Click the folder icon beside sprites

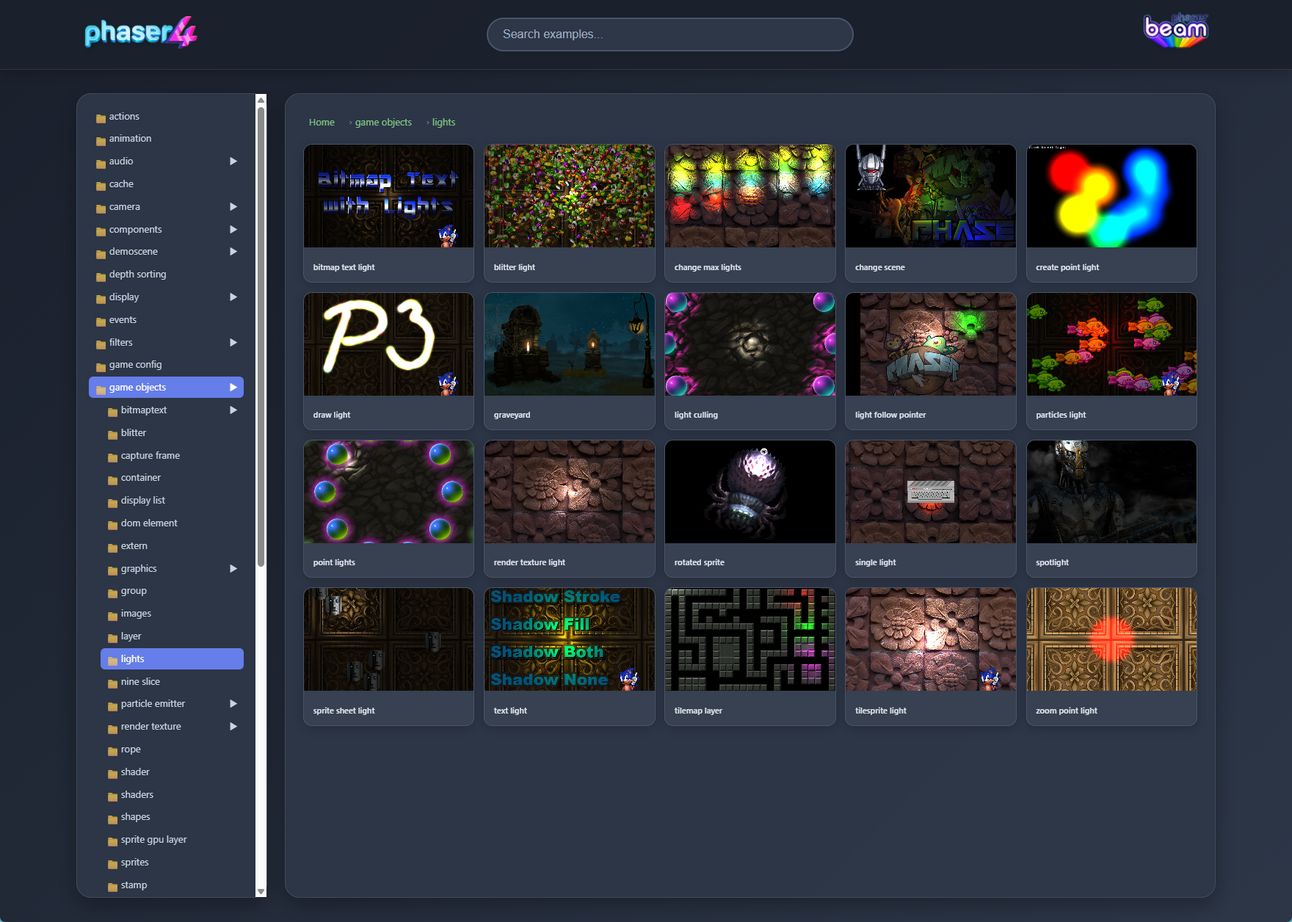(112, 864)
